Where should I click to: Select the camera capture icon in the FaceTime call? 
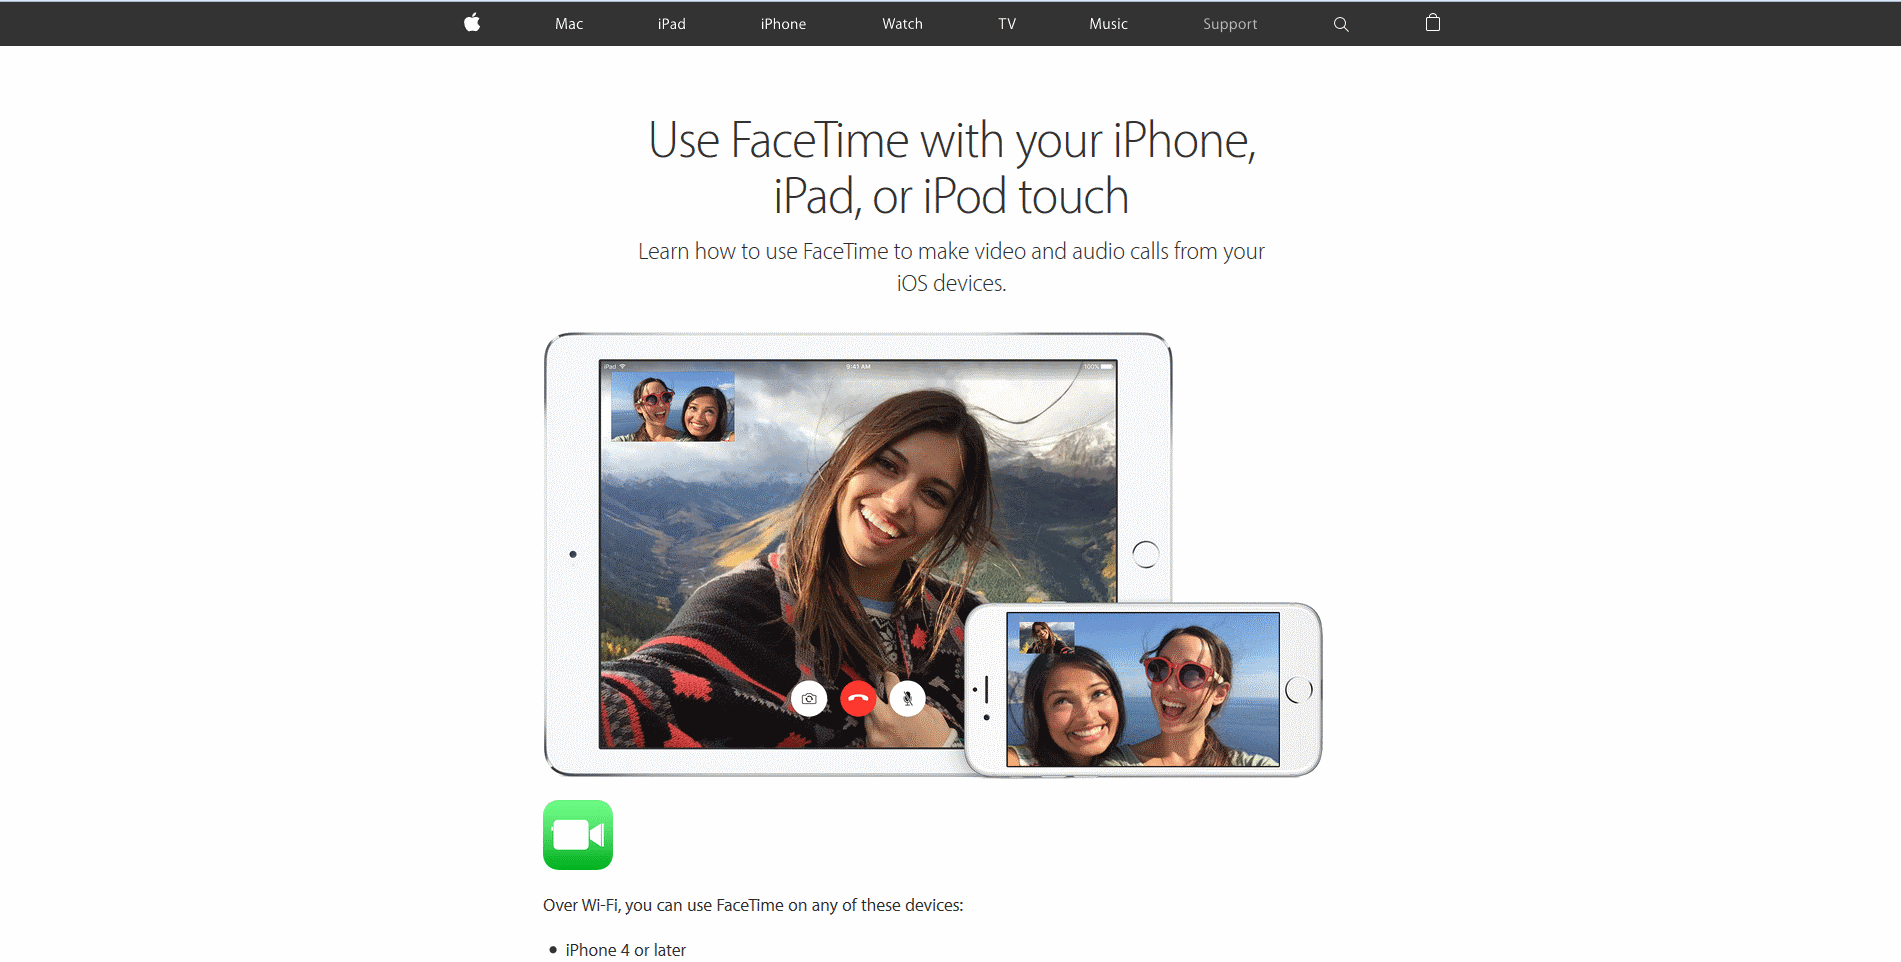click(808, 698)
